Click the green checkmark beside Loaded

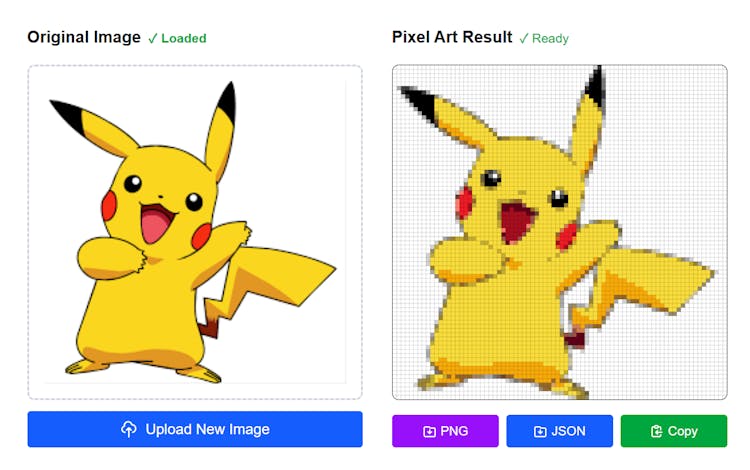tap(153, 38)
